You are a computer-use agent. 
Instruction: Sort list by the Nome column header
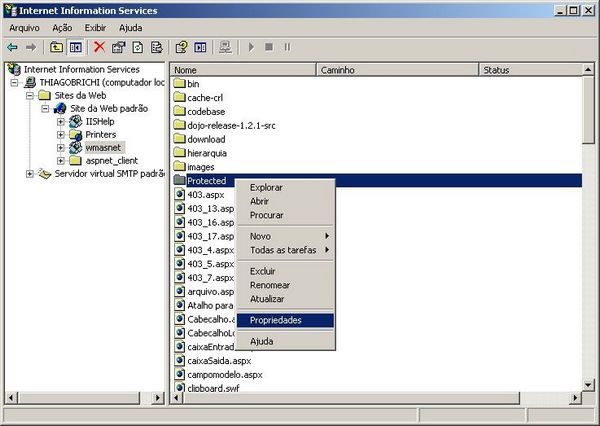pos(243,70)
